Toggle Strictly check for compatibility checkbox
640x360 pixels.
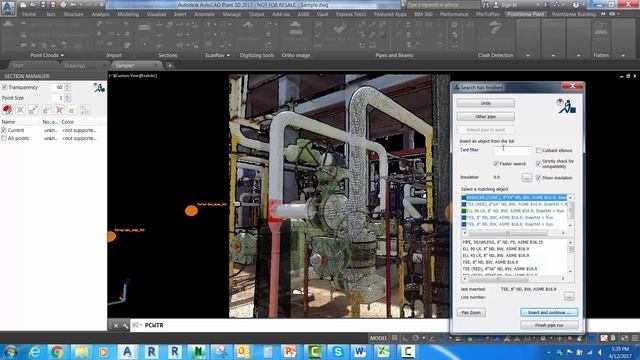(x=538, y=164)
